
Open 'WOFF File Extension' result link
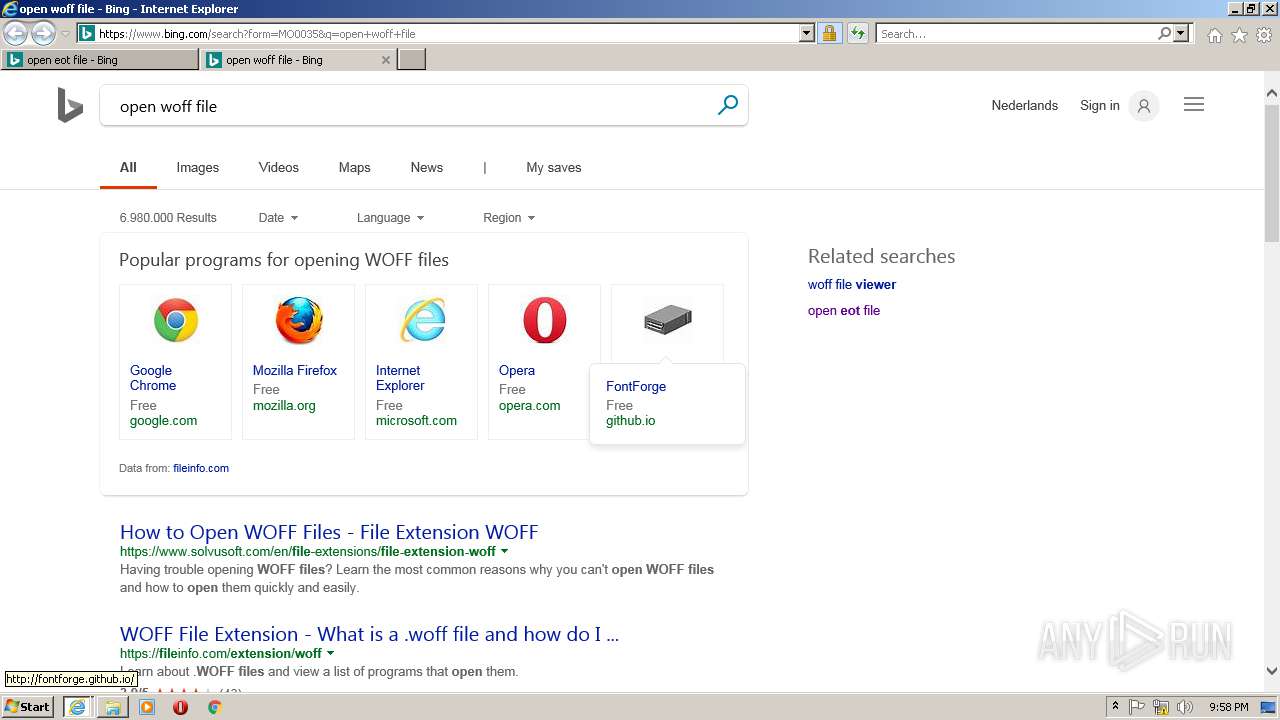[x=369, y=634]
